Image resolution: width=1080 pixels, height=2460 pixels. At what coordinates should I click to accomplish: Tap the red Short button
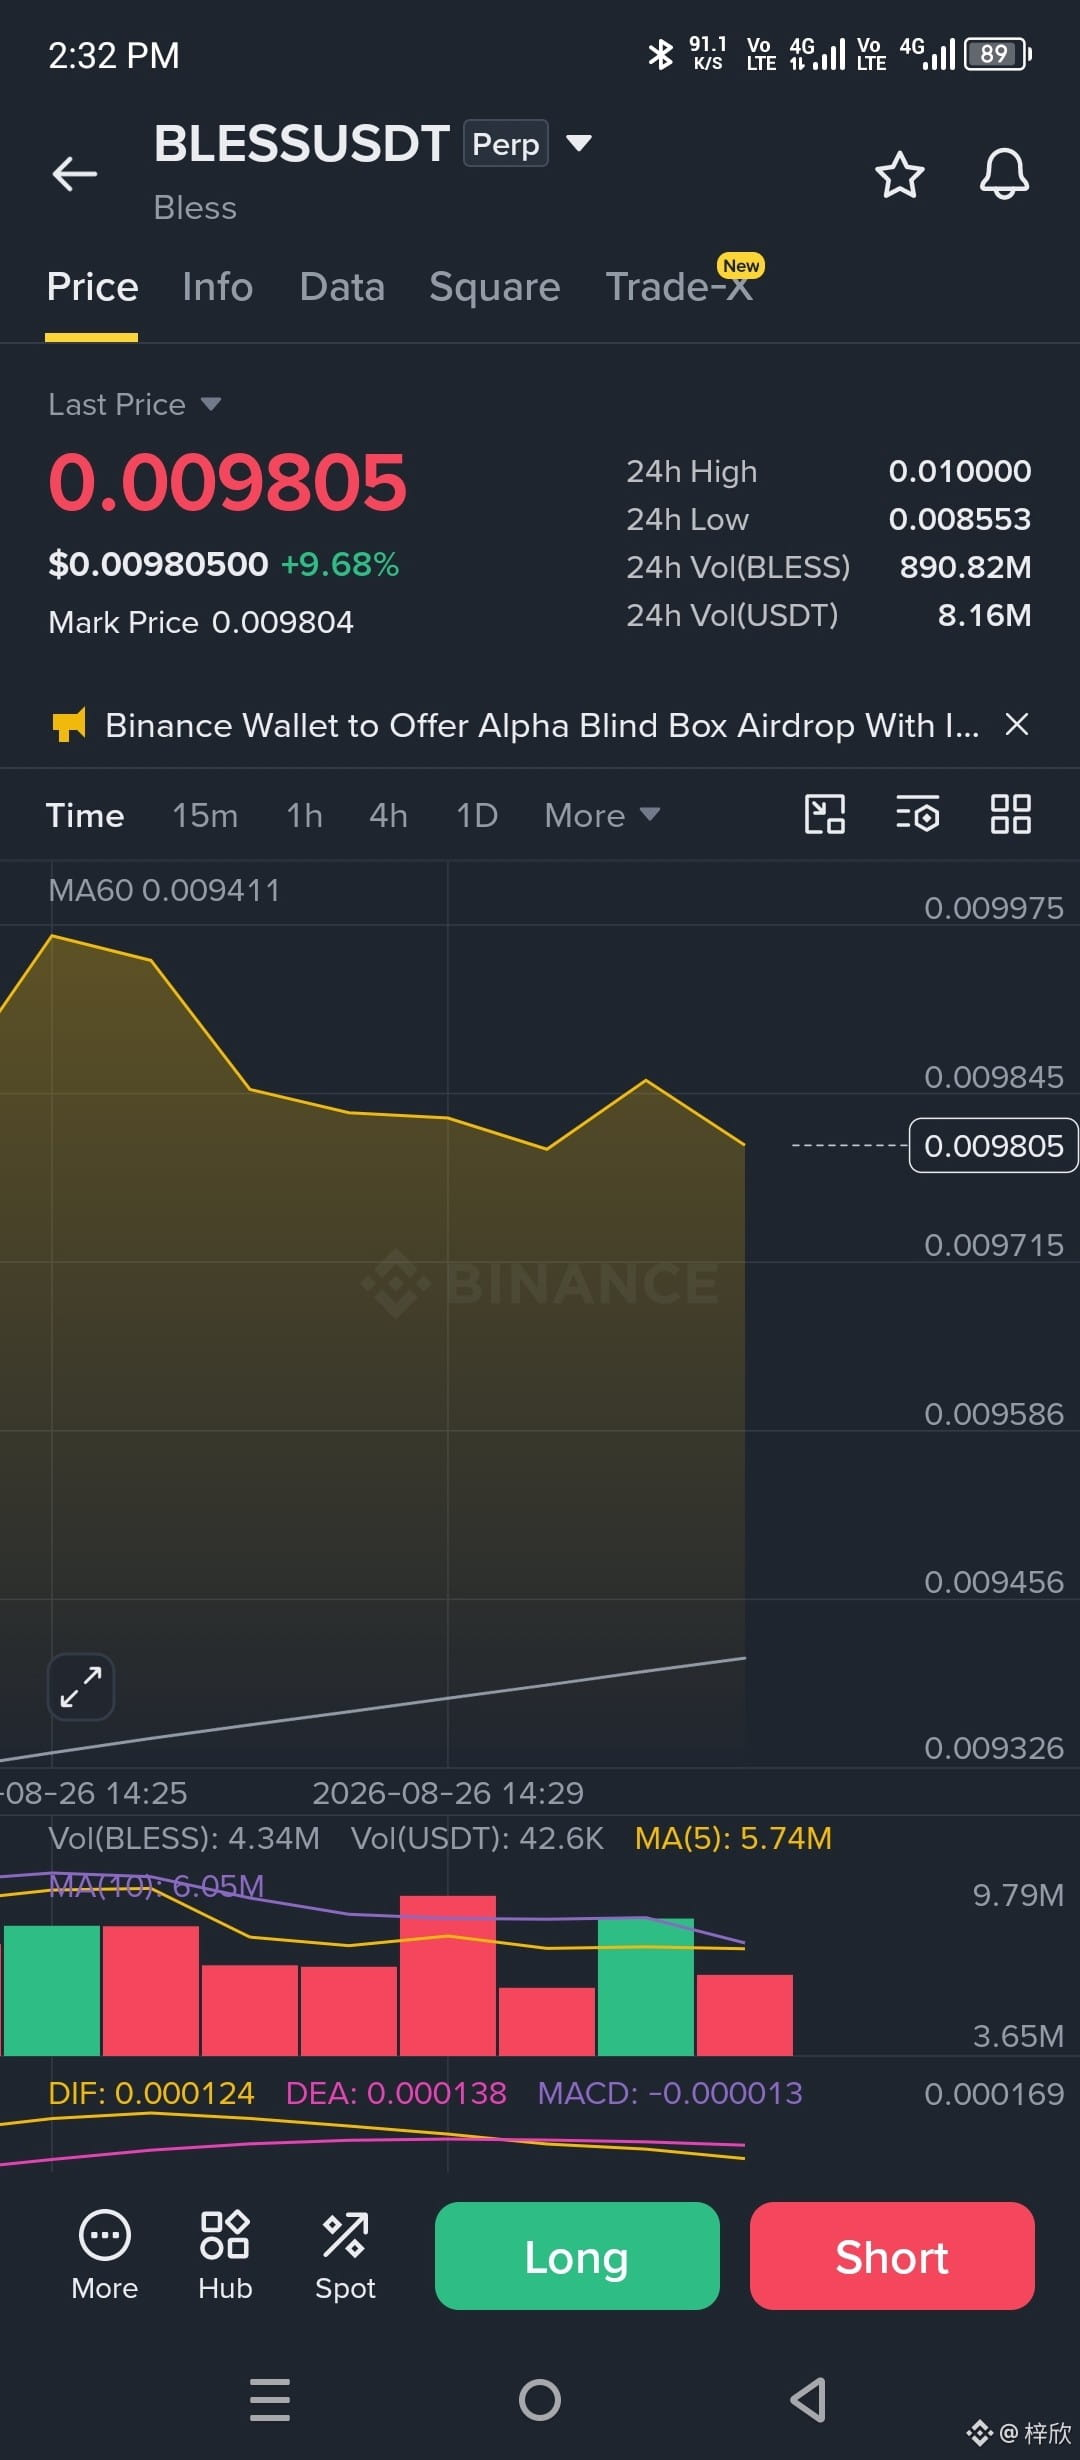tap(892, 2256)
